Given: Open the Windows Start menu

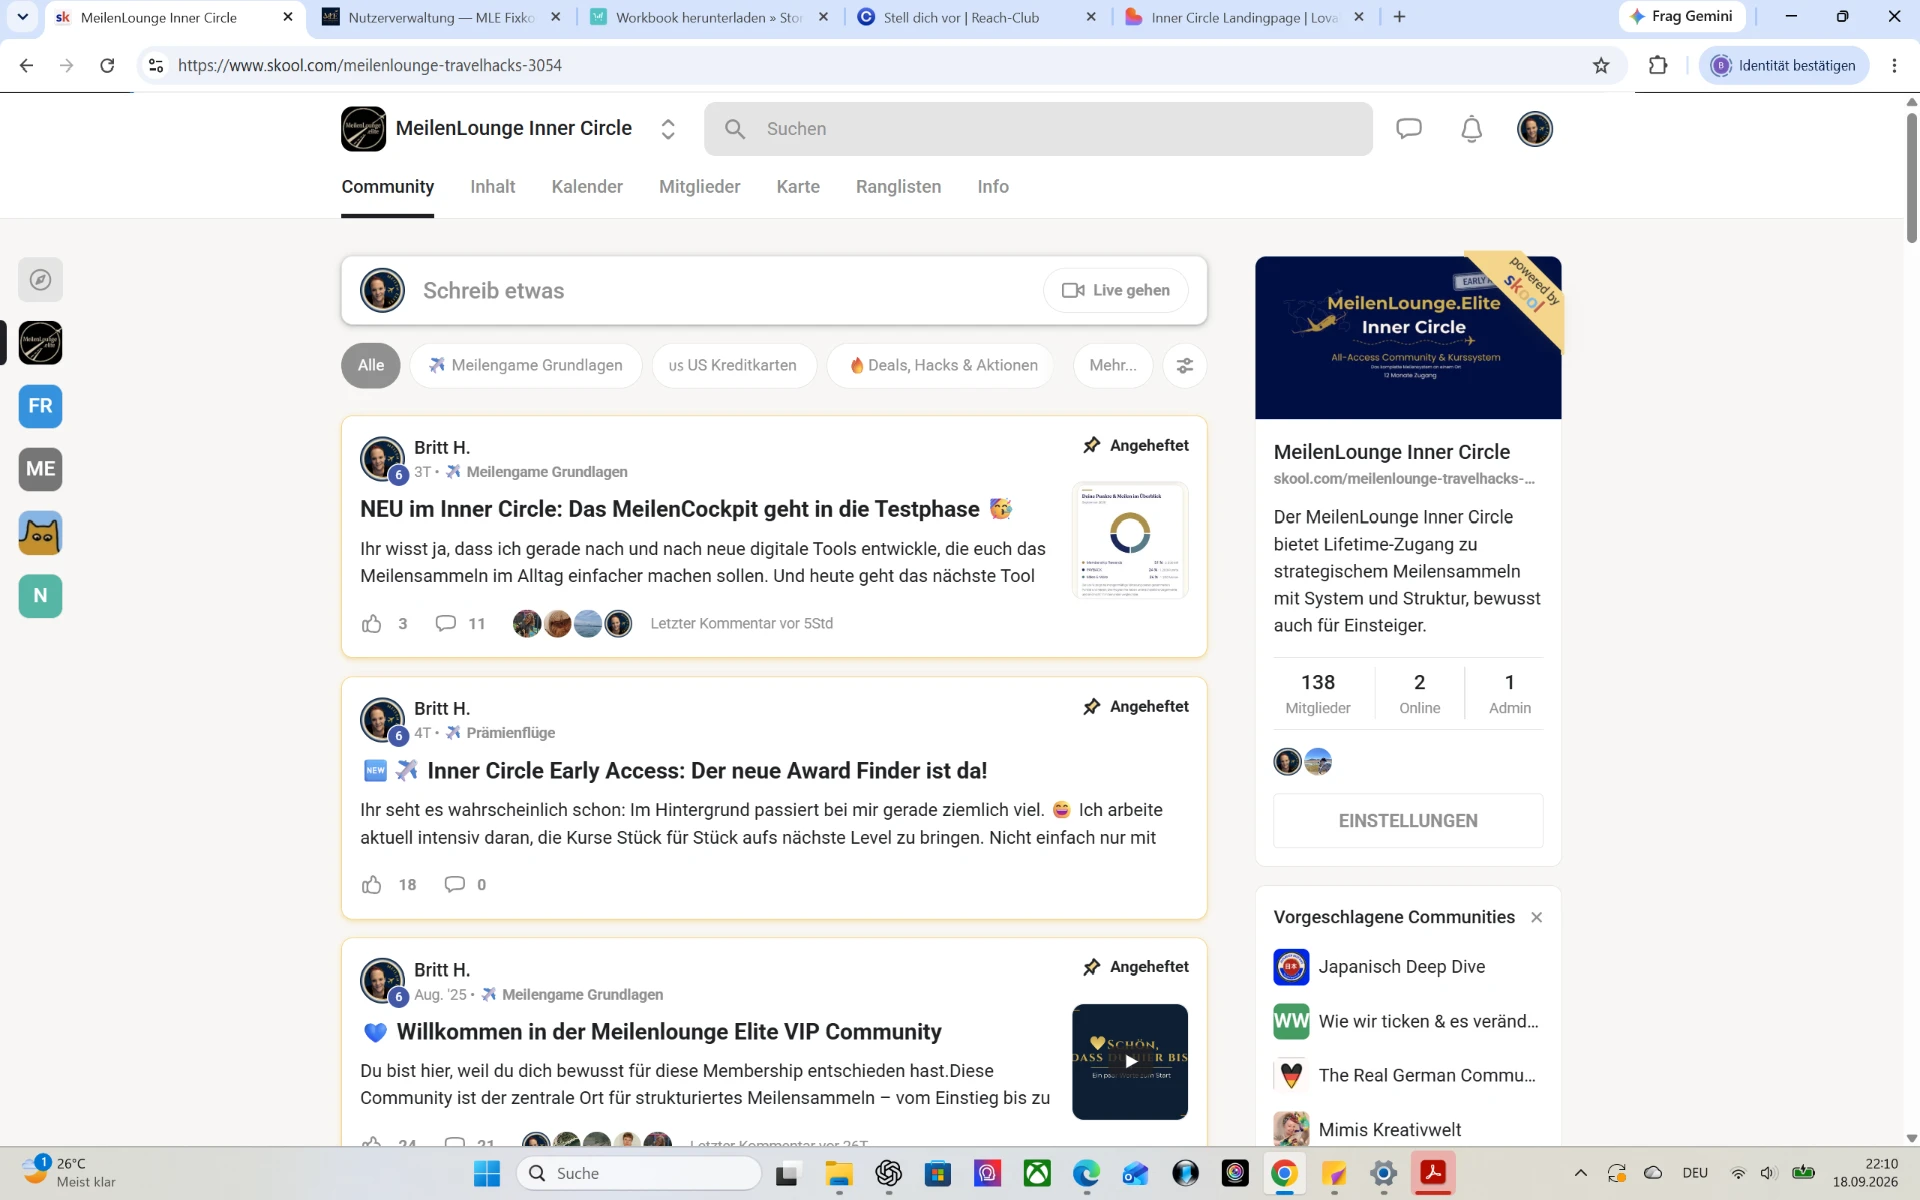Looking at the screenshot, I should (487, 1173).
